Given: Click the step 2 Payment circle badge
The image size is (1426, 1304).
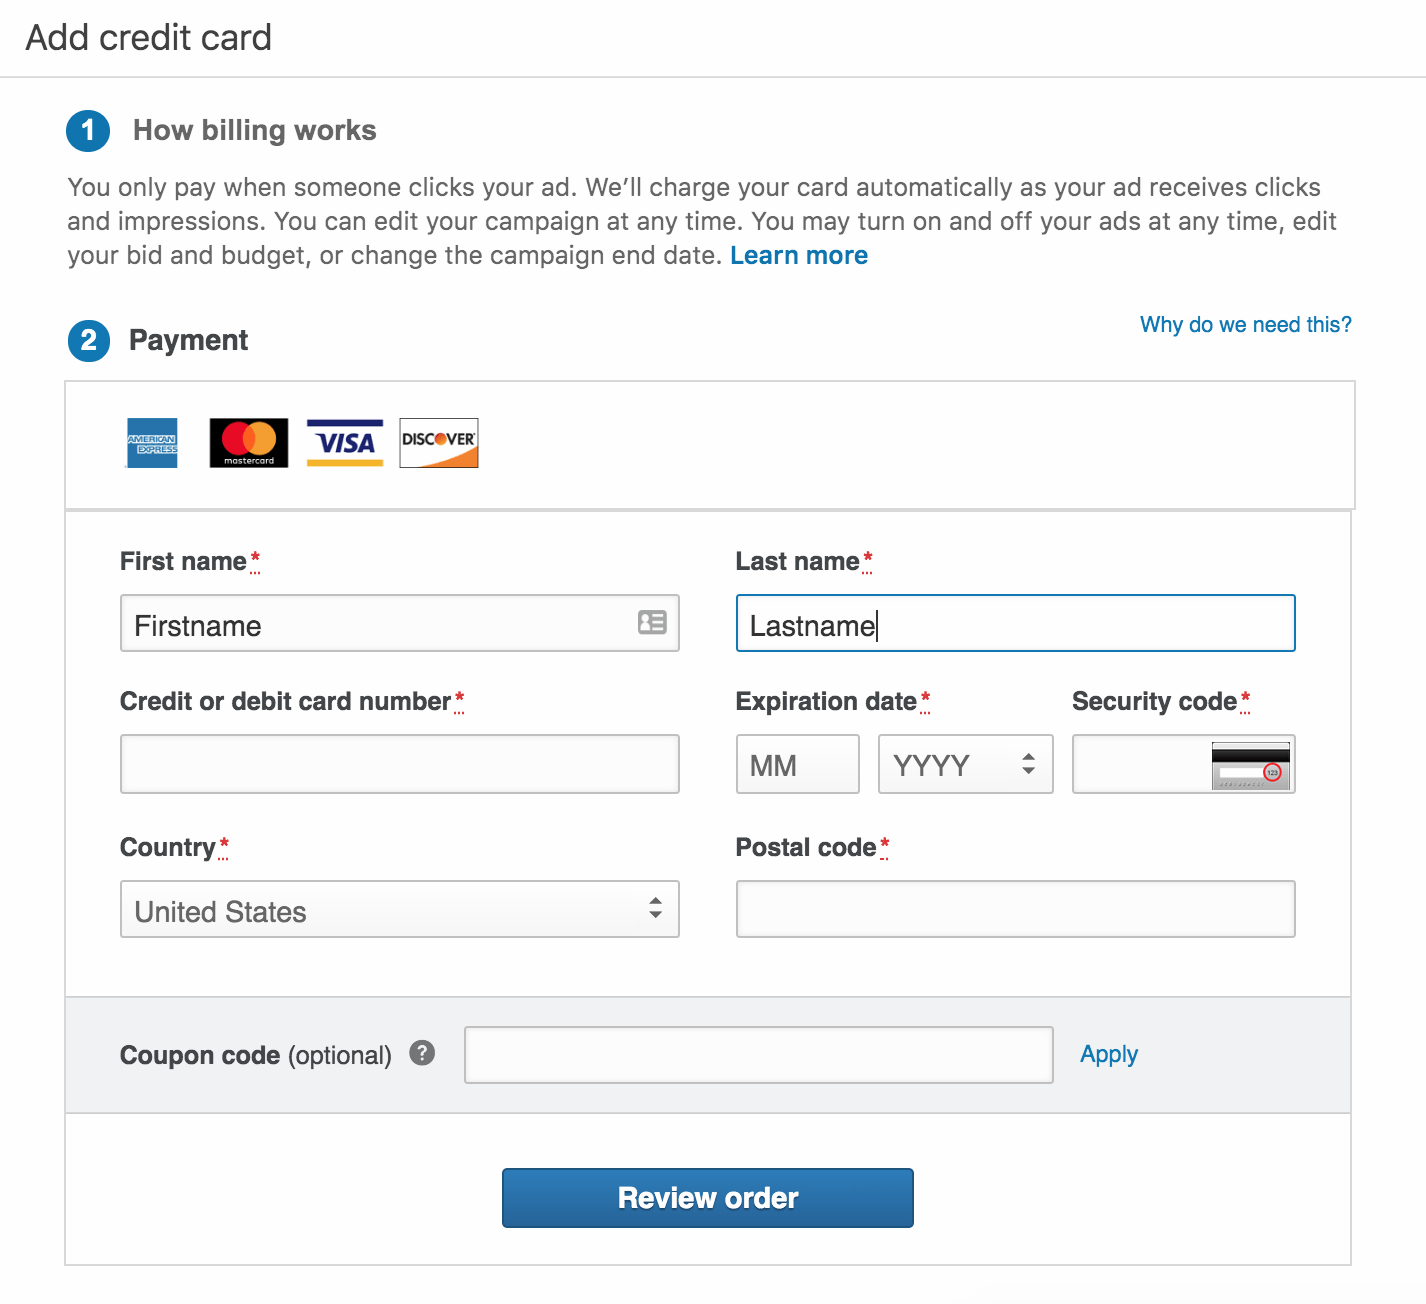Looking at the screenshot, I should tap(89, 341).
